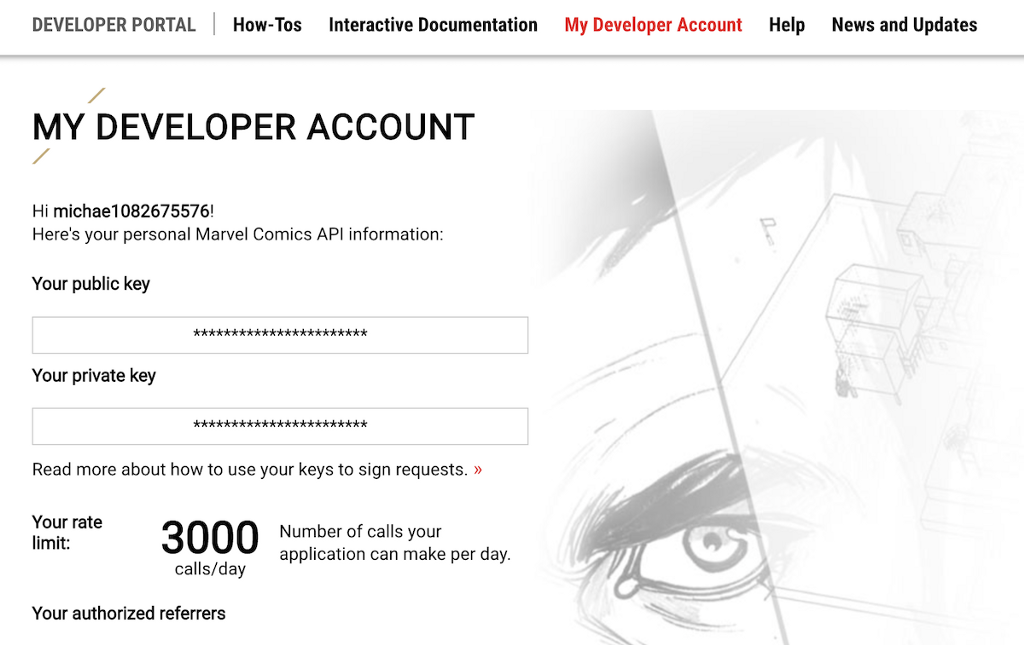Open Interactive Documentation in the nav
This screenshot has height=645, width=1024.
(x=433, y=25)
